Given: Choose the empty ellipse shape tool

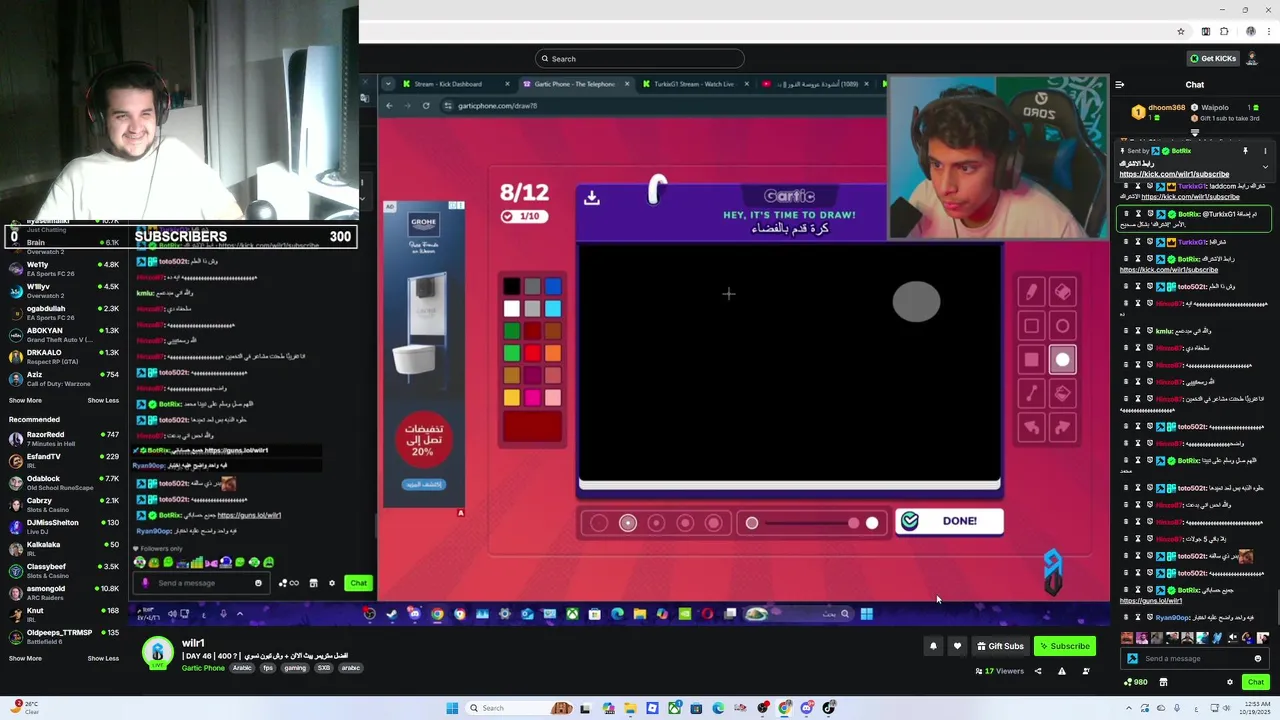Looking at the screenshot, I should tap(1063, 326).
